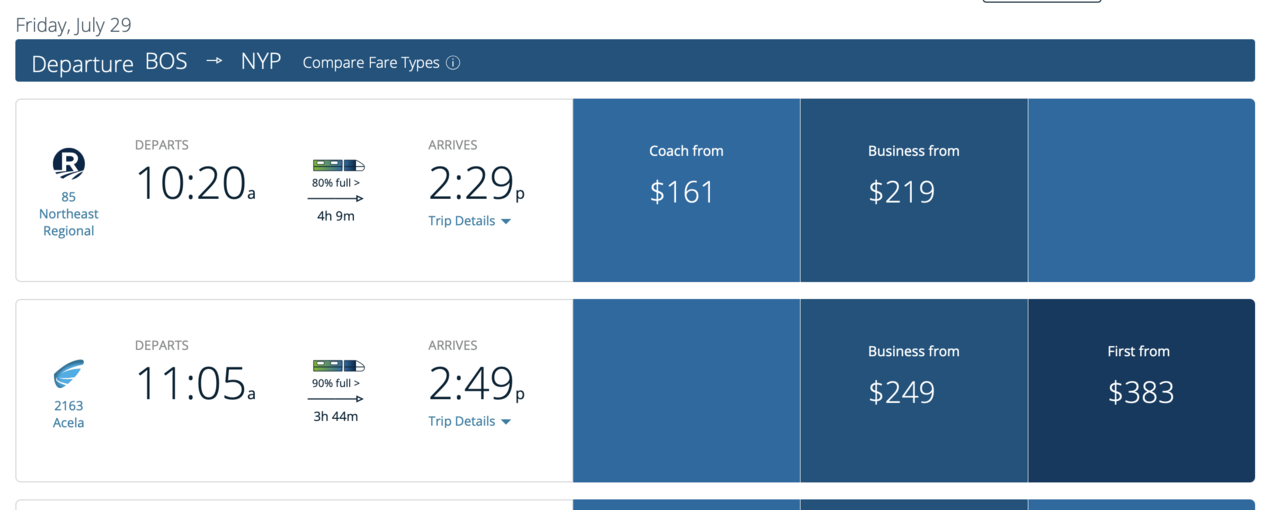Click the empty fare cell for Northeast Regional
Image resolution: width=1280 pixels, height=510 pixels.
click(x=1140, y=190)
